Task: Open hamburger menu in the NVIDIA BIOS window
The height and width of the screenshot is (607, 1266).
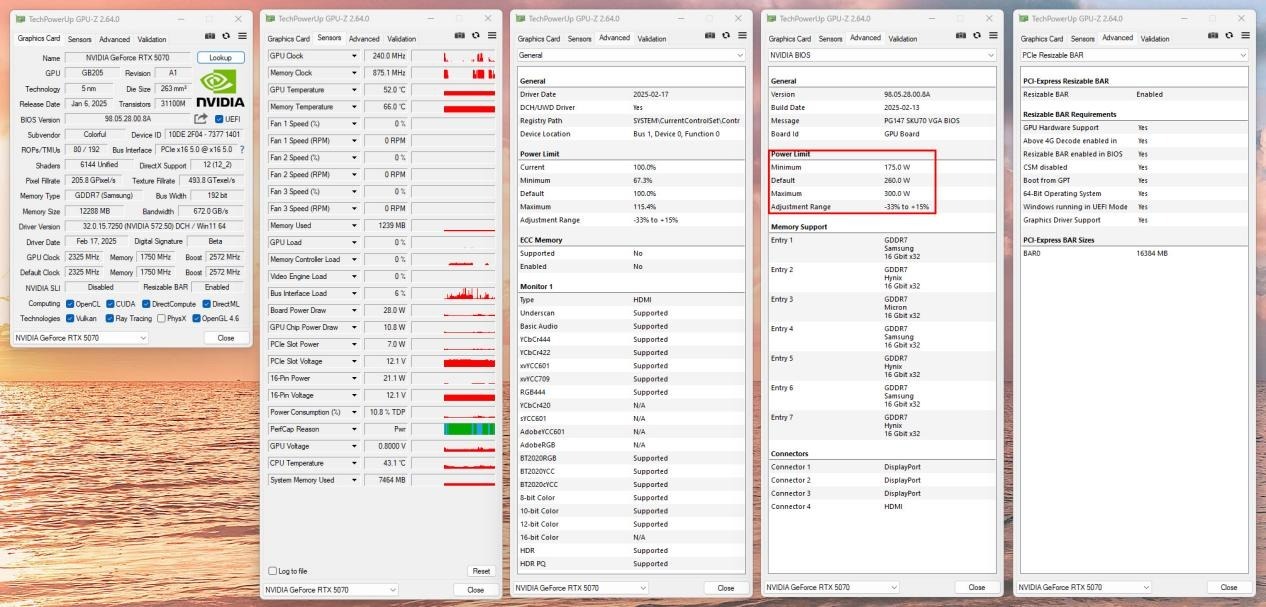Action: click(x=991, y=37)
